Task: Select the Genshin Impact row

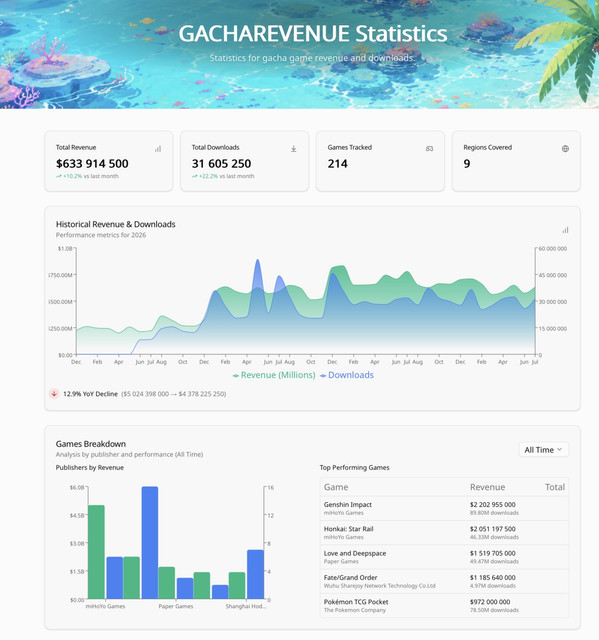Action: (x=444, y=508)
